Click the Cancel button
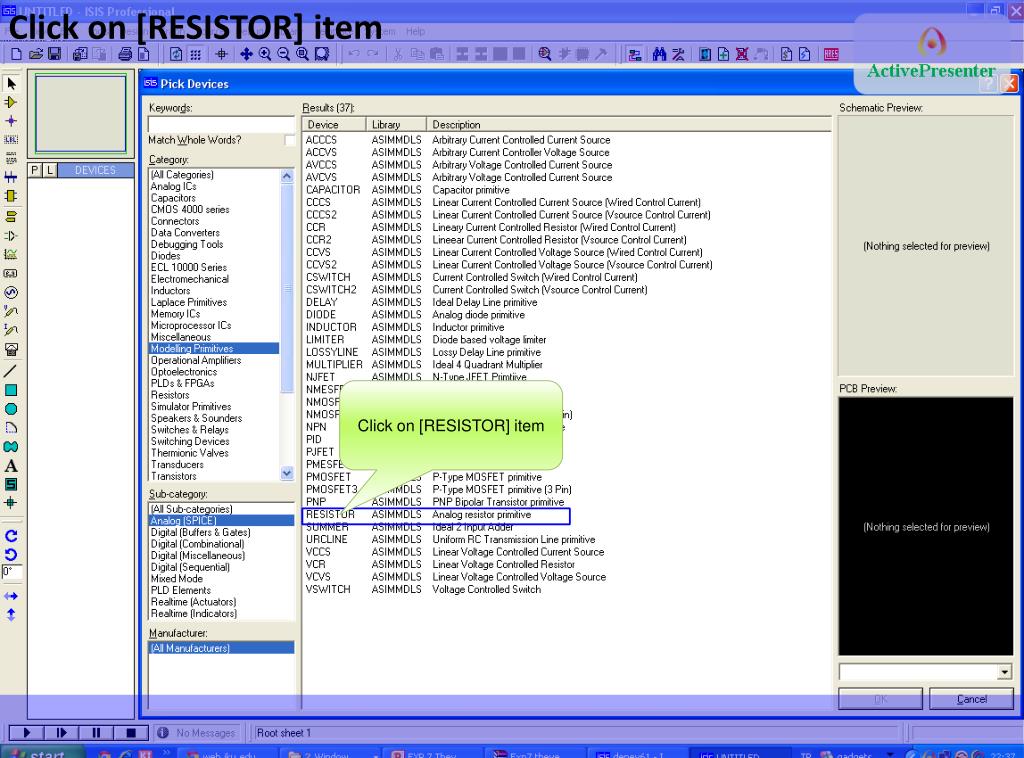The image size is (1024, 758). tap(971, 699)
